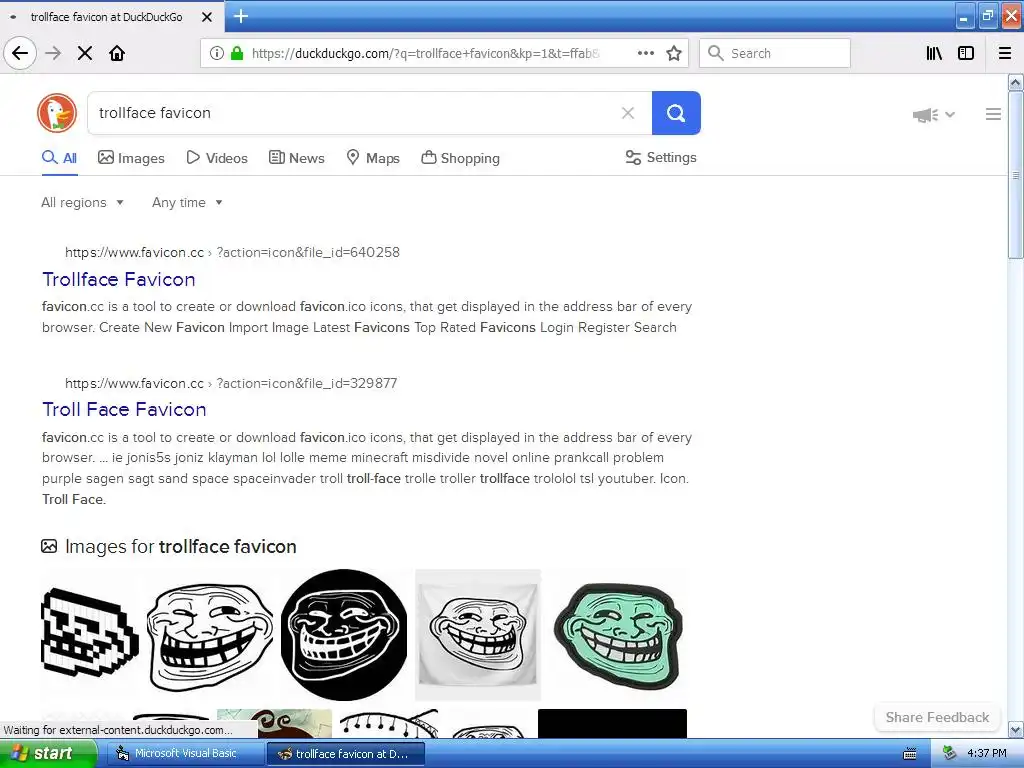Switch to the Shopping results tab
The width and height of the screenshot is (1024, 768).
[460, 158]
